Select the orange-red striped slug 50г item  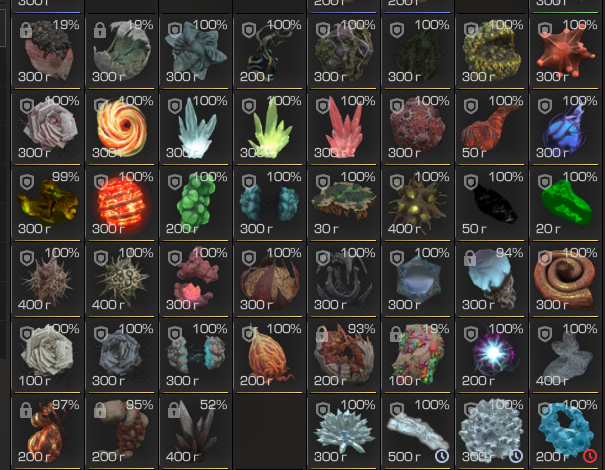[492, 127]
